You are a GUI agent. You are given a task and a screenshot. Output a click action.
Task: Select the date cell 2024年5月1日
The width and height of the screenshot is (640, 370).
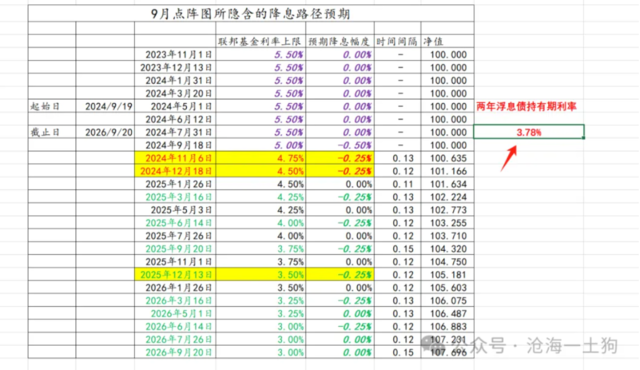point(175,106)
